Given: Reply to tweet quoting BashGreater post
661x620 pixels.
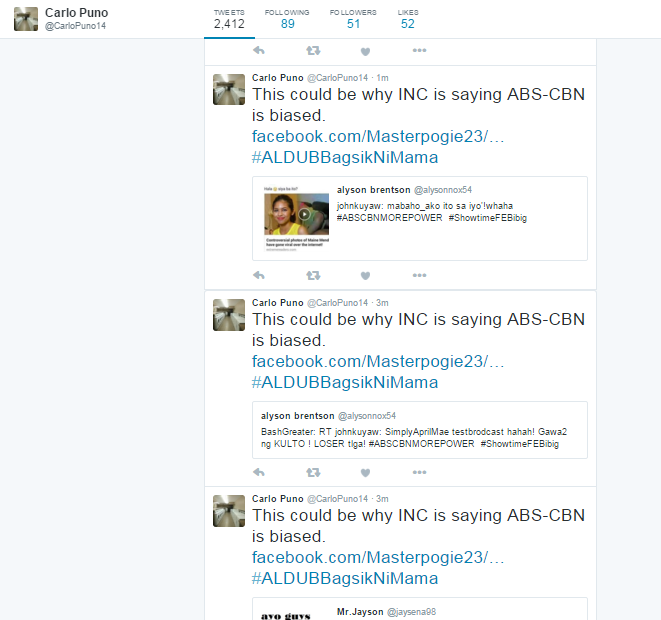Looking at the screenshot, I should tap(259, 472).
